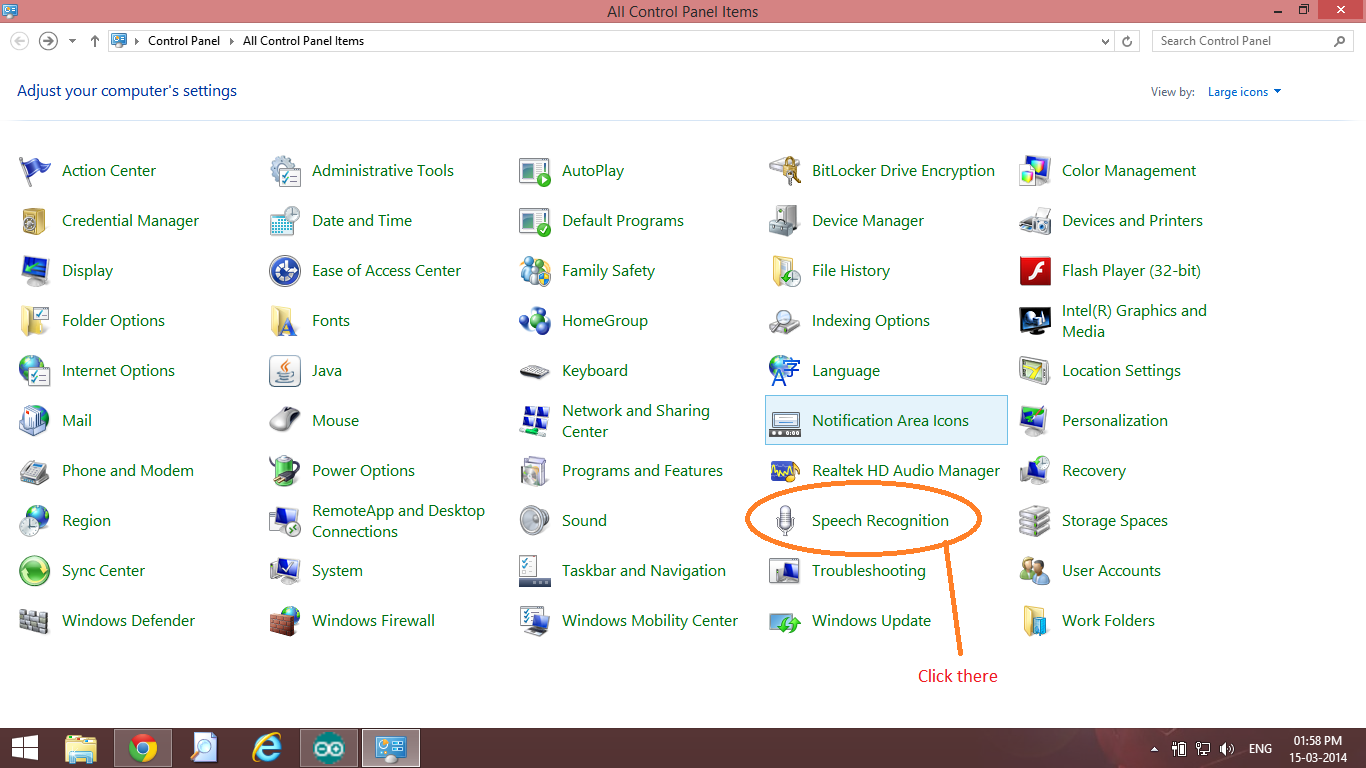Screen dimensions: 1366x768
Task: Click the HomeGroup spheres icon
Action: tap(535, 321)
